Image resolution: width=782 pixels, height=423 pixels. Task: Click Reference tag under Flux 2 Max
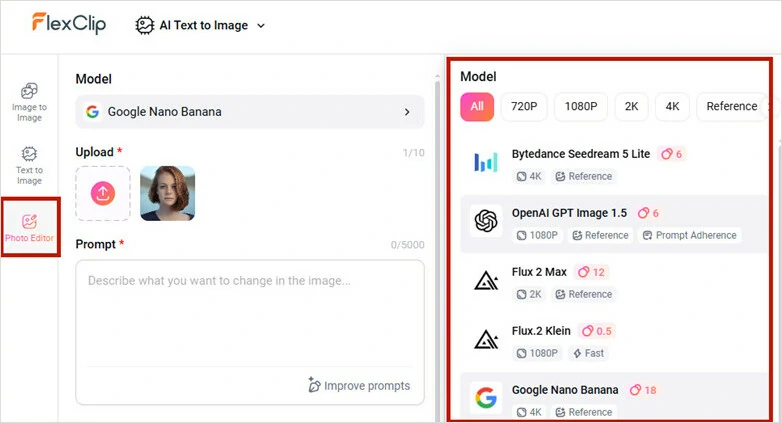(584, 294)
